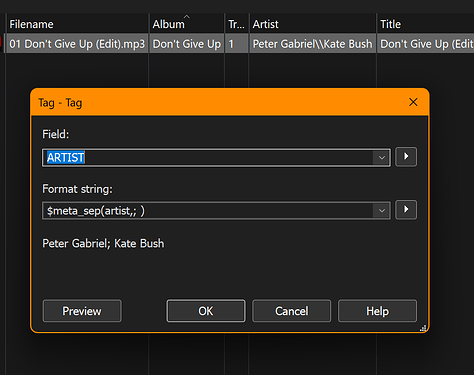Confirm the dialog with OK
Viewport: 474px width, 375px height.
206,311
